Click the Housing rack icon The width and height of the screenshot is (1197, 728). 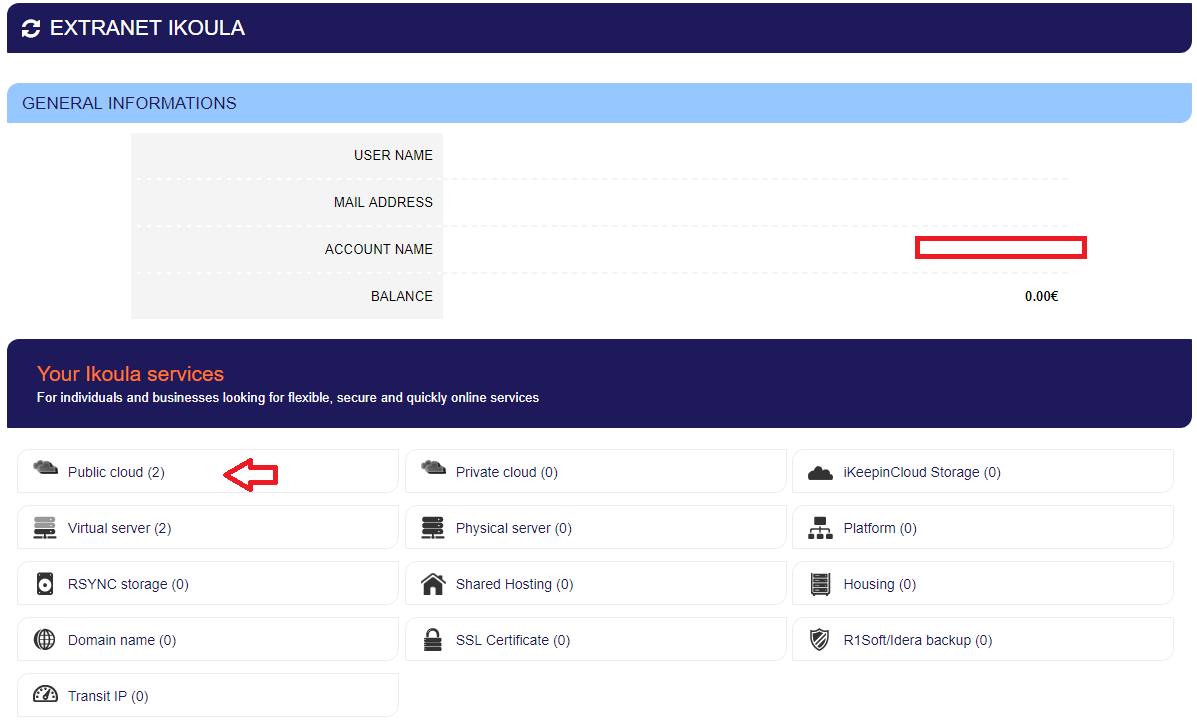click(820, 584)
